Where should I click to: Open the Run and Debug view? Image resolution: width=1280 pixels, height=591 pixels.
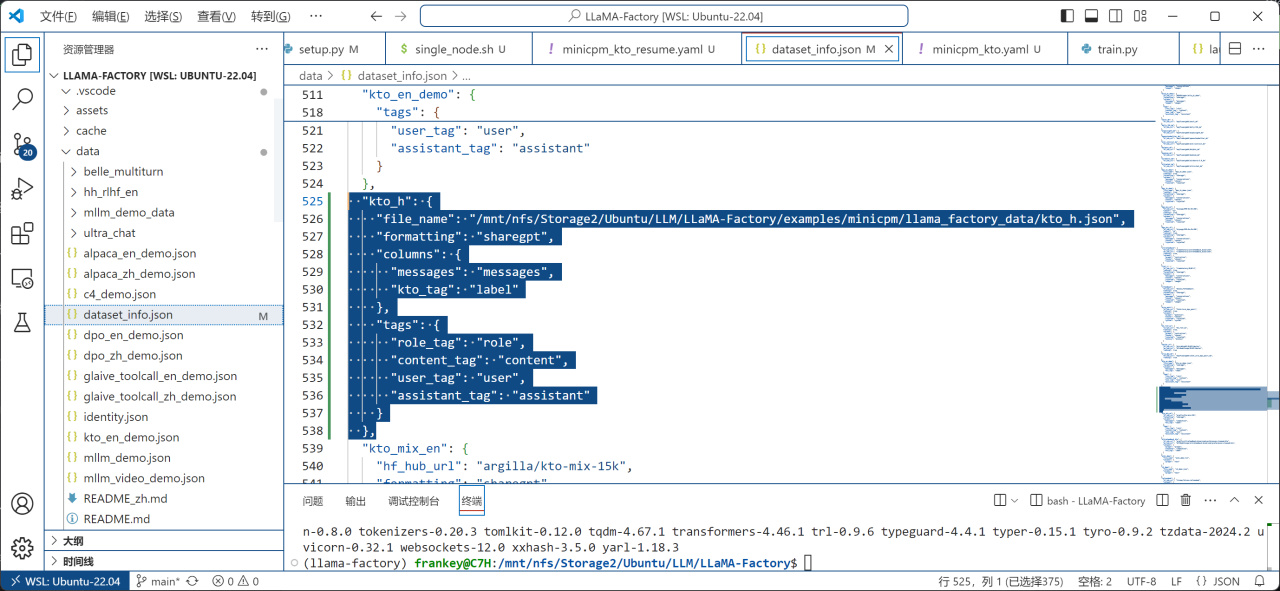[x=22, y=190]
